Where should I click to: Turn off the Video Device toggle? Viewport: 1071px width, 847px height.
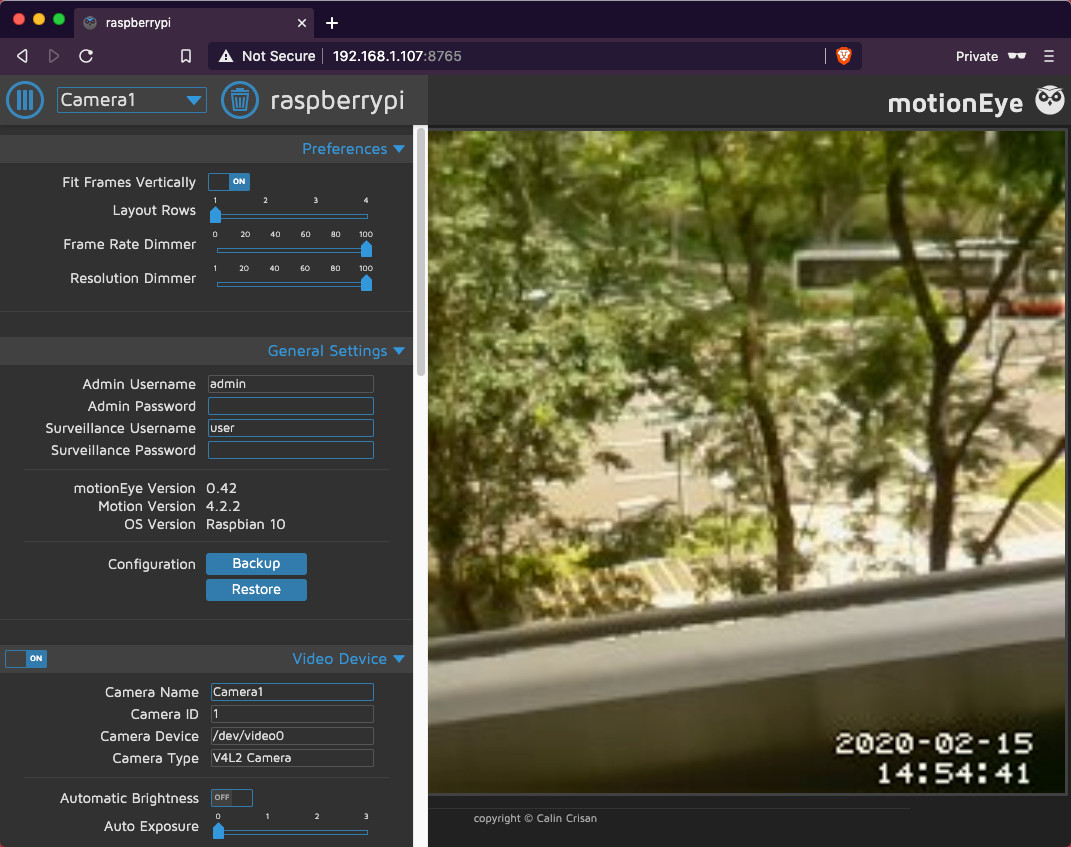point(25,658)
